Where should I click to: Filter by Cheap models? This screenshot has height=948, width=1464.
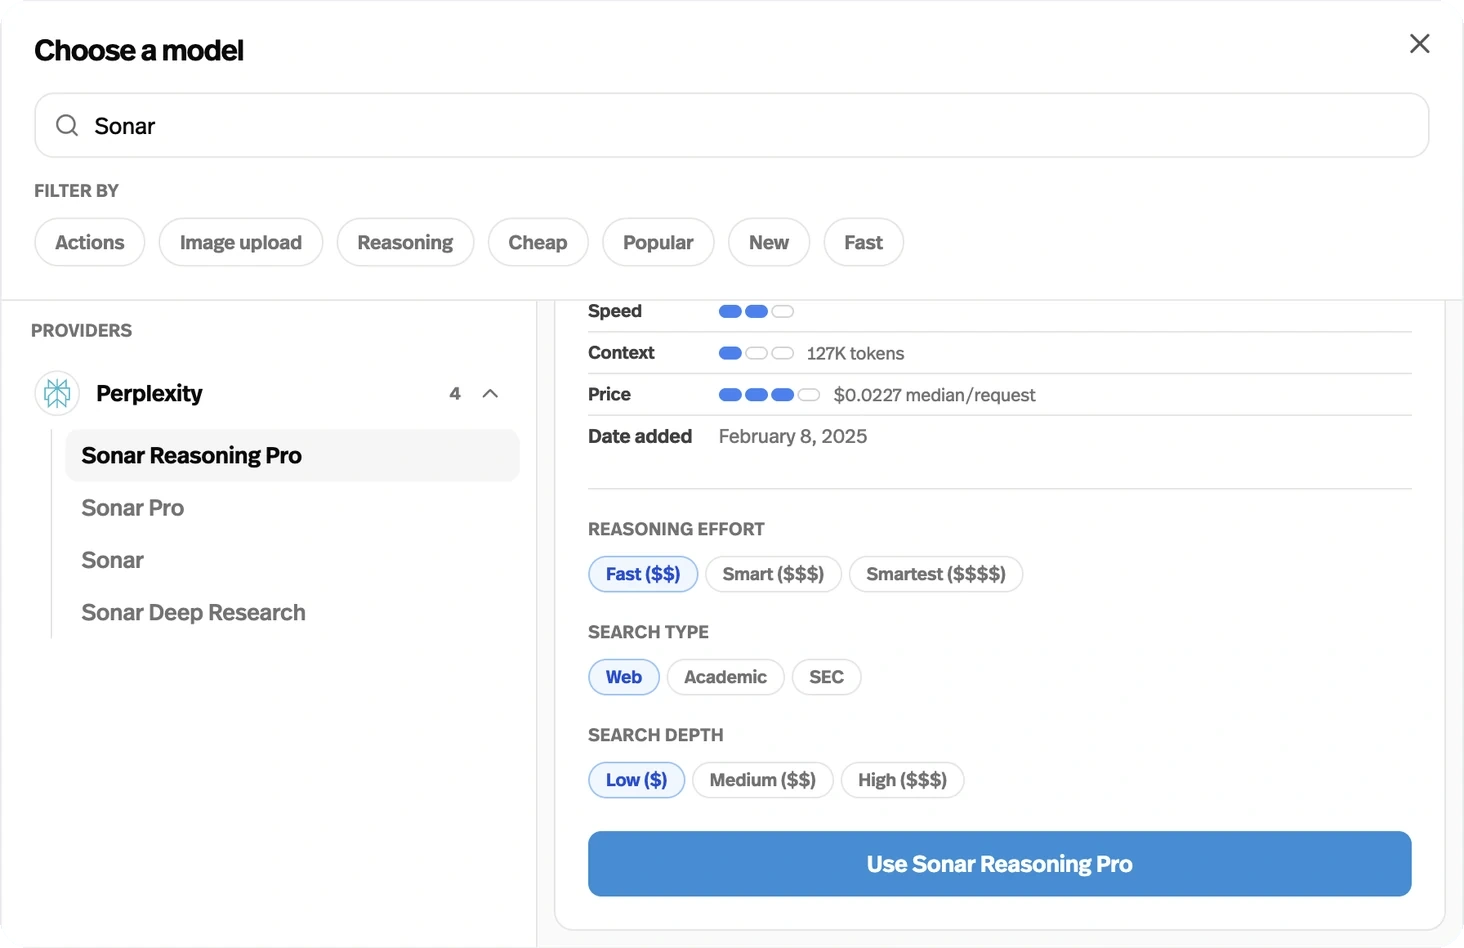(538, 242)
